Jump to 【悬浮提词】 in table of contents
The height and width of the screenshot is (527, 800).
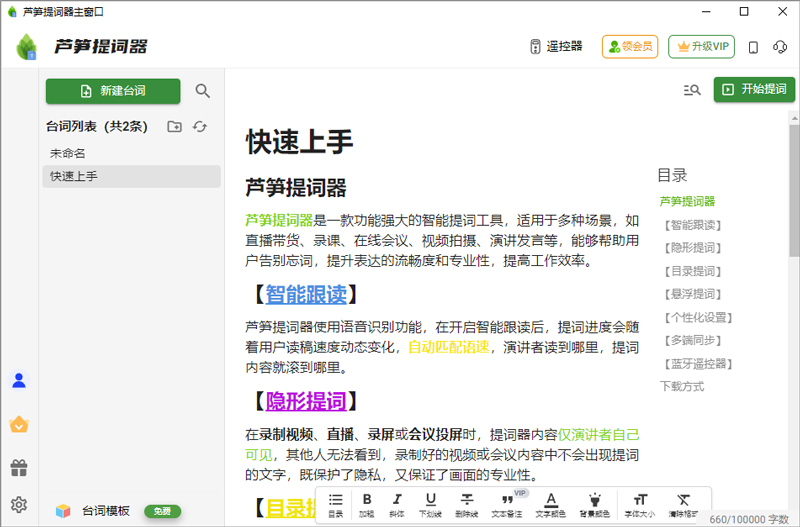pos(693,294)
